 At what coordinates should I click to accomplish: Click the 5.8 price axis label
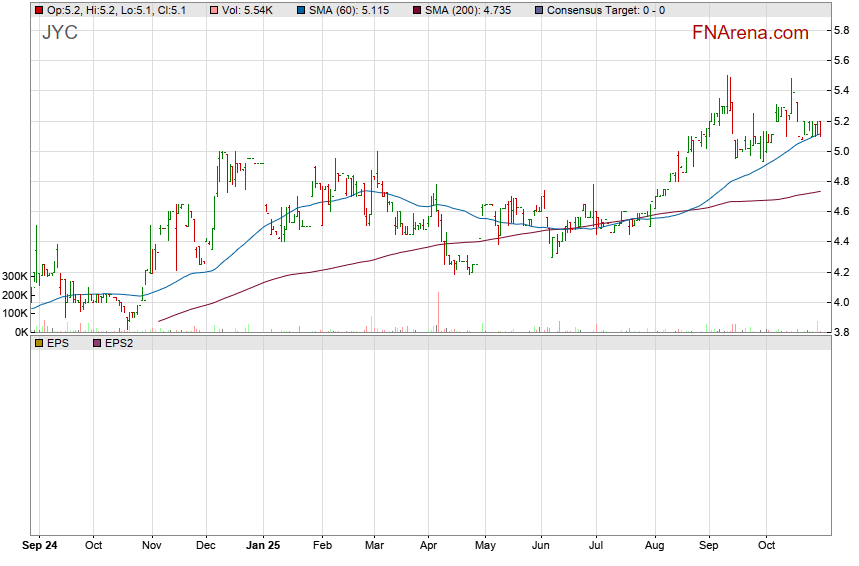tap(842, 31)
